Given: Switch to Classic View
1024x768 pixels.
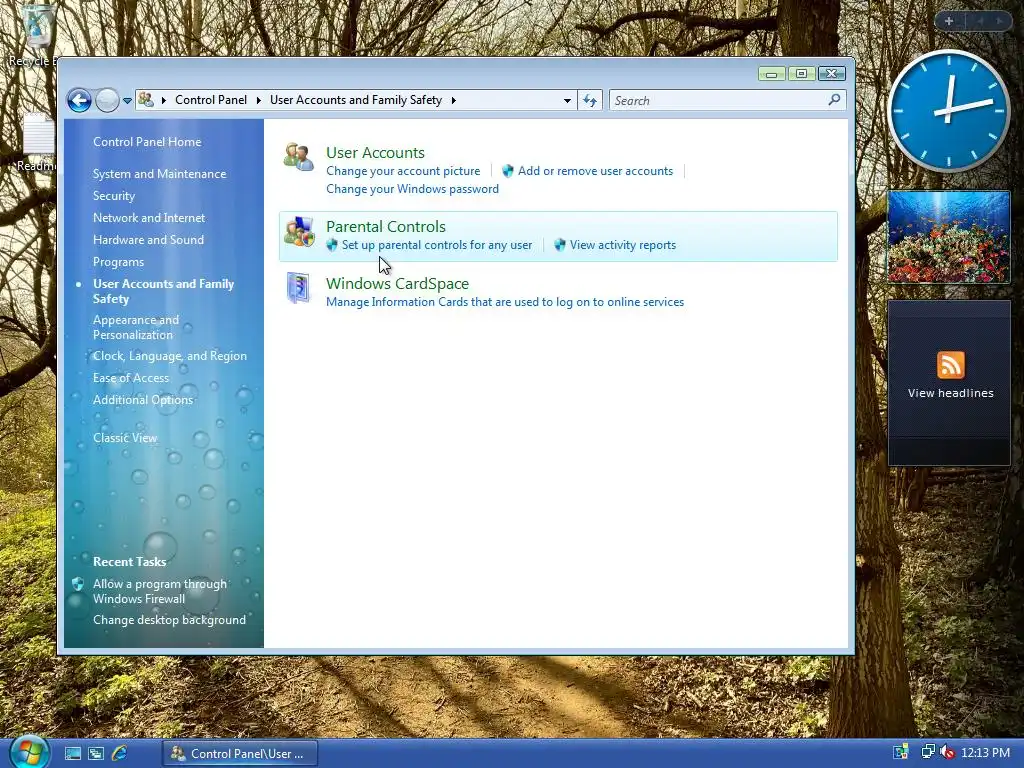Looking at the screenshot, I should pos(125,438).
